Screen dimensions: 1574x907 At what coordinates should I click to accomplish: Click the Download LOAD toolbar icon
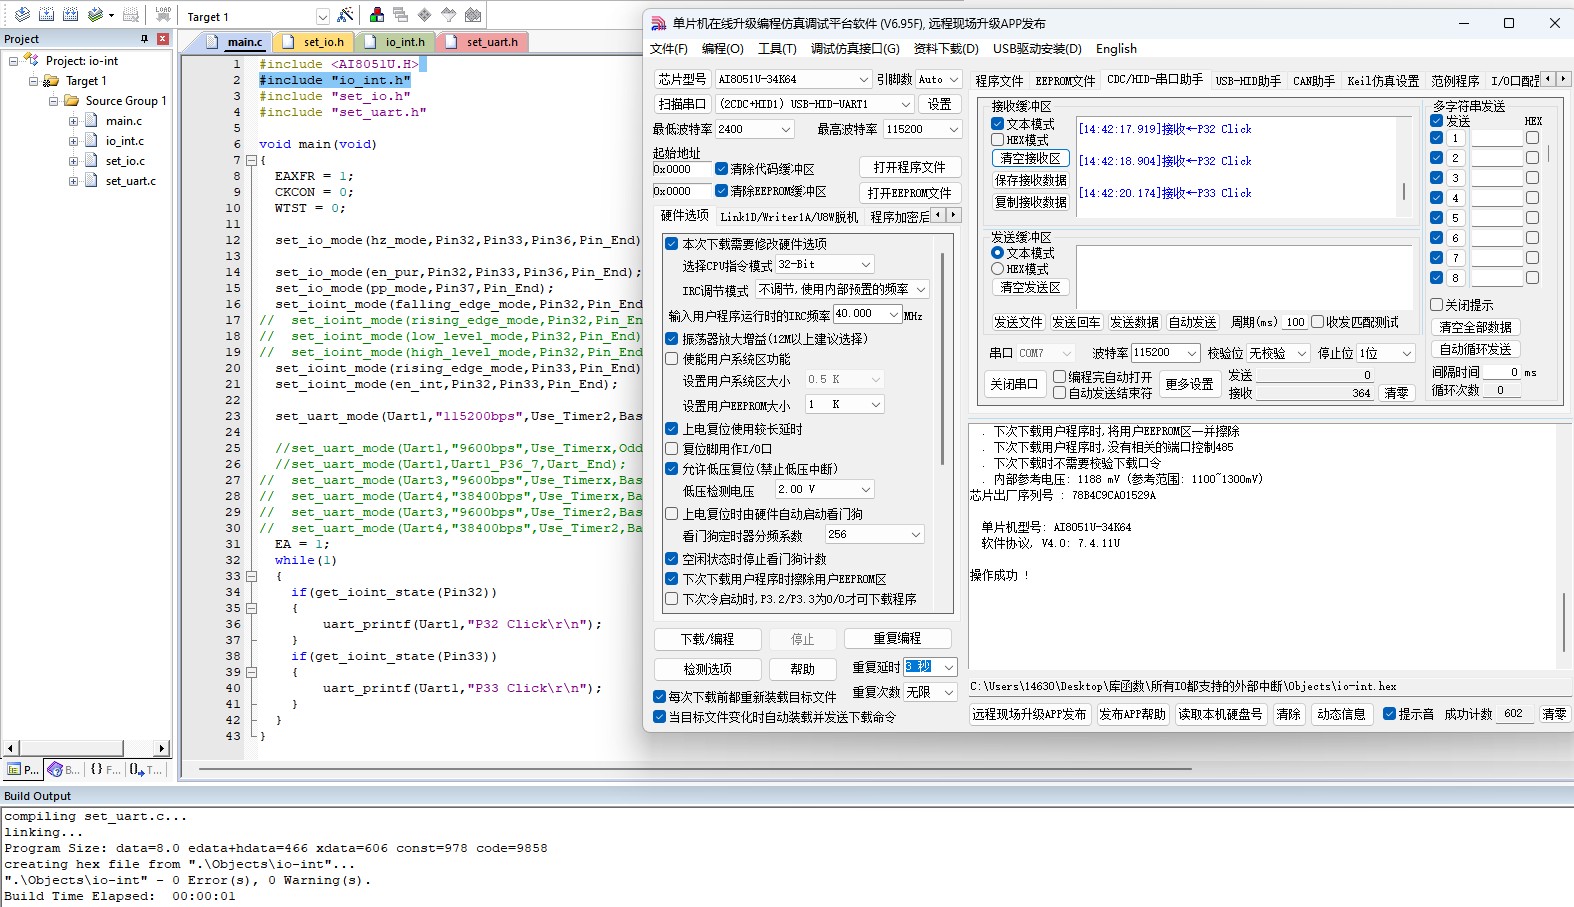pyautogui.click(x=163, y=15)
